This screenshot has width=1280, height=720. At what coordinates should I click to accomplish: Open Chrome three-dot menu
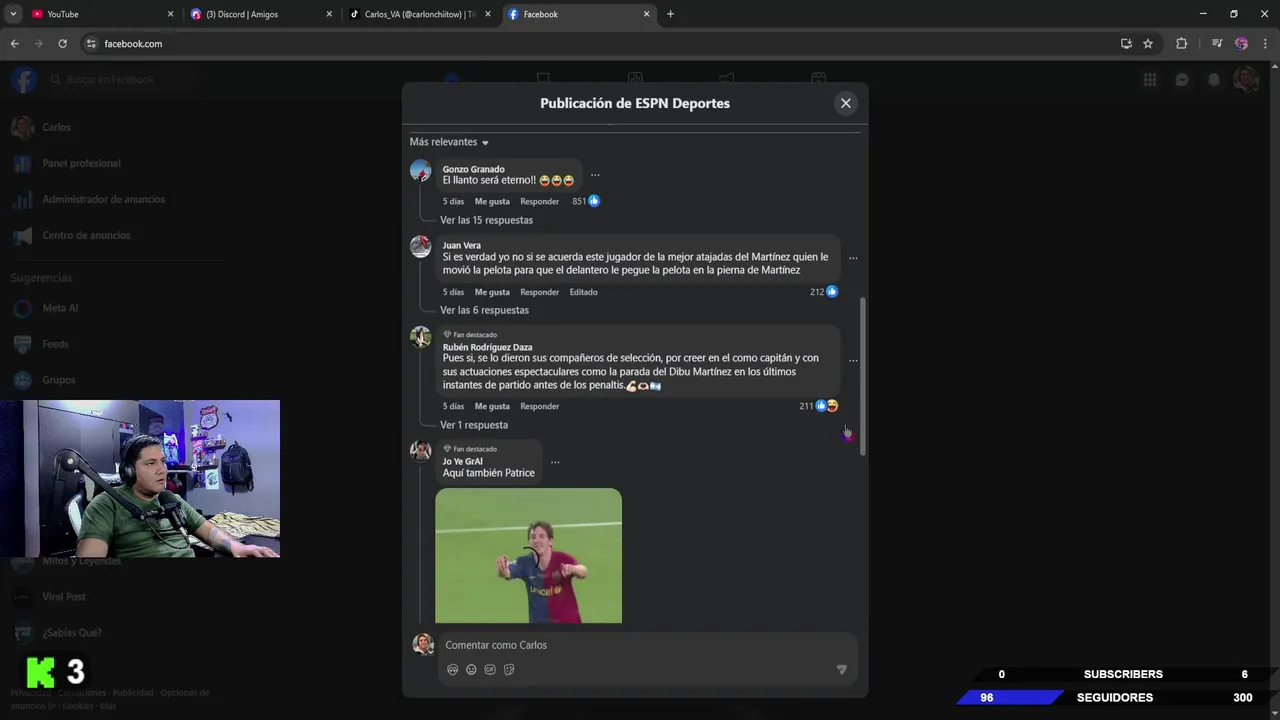point(1265,44)
